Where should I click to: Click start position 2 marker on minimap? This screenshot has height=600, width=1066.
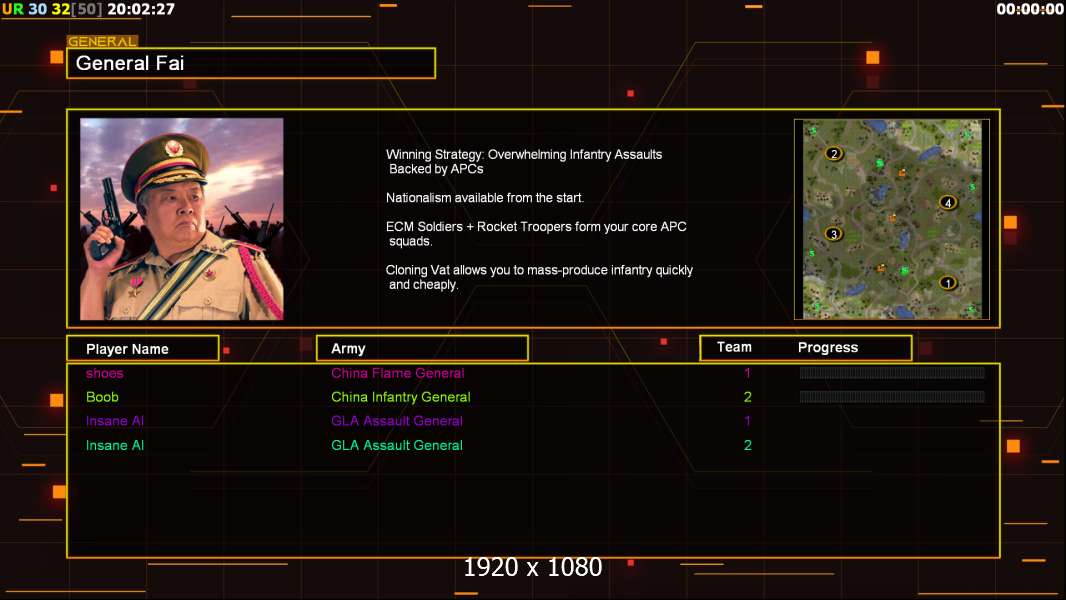point(834,154)
